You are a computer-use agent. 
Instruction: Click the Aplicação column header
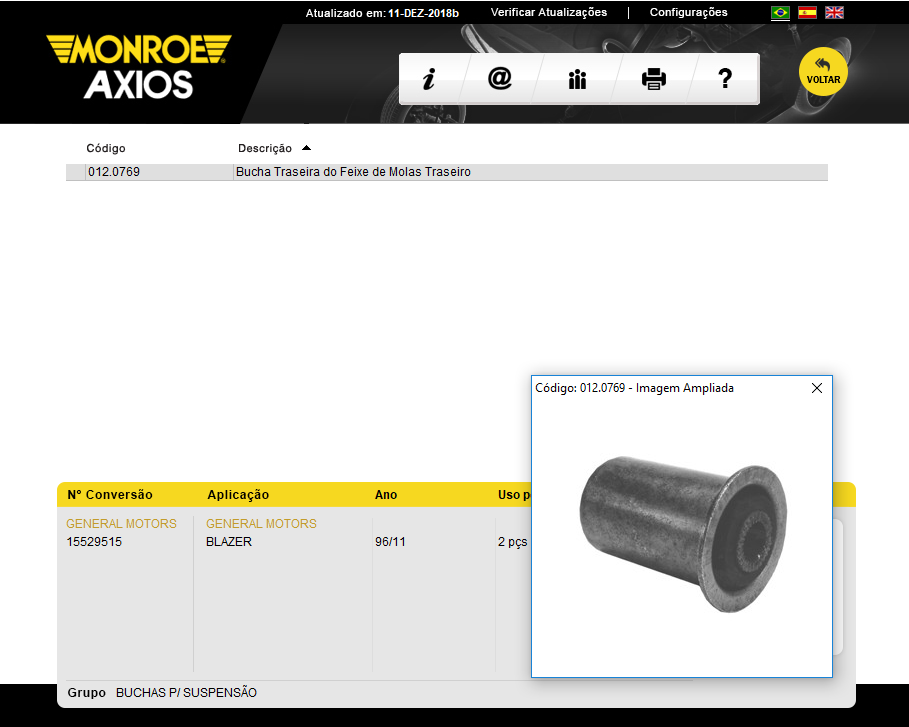coord(238,495)
